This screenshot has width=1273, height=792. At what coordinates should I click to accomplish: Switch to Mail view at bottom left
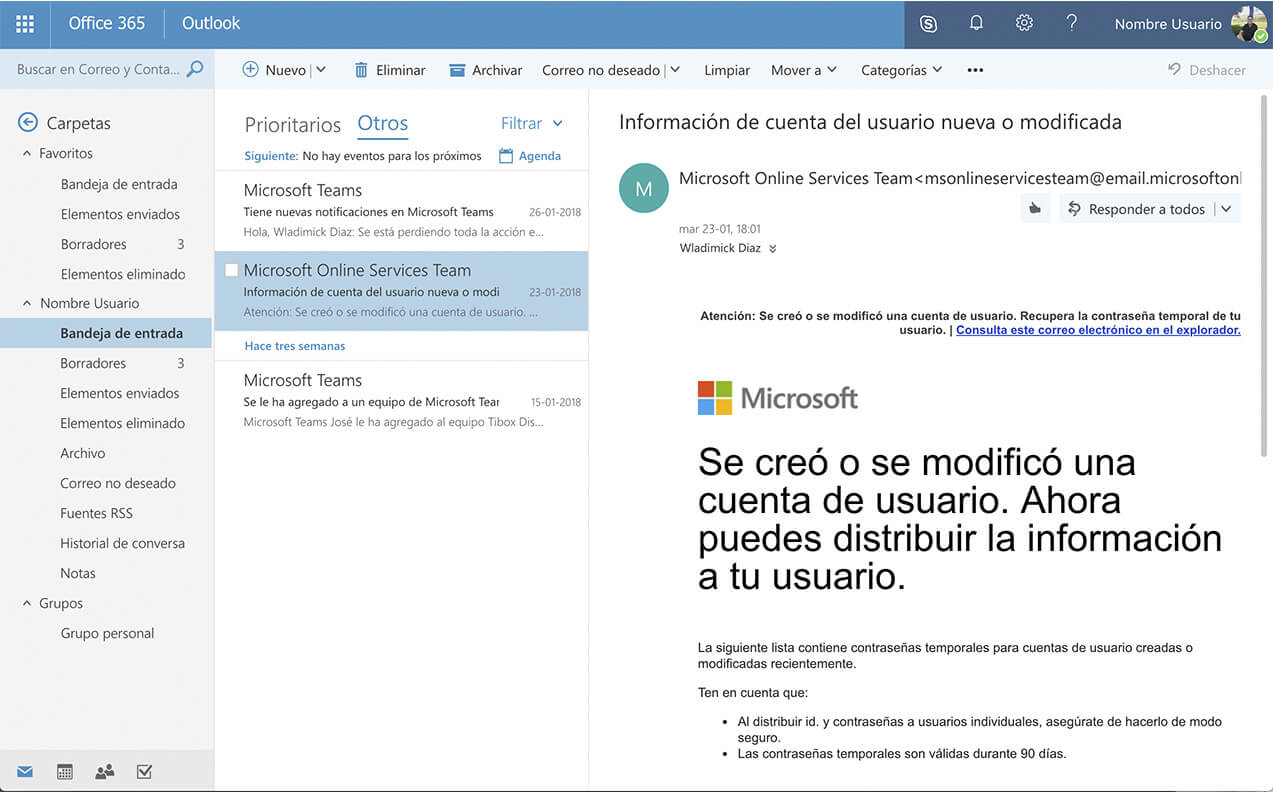pyautogui.click(x=25, y=771)
